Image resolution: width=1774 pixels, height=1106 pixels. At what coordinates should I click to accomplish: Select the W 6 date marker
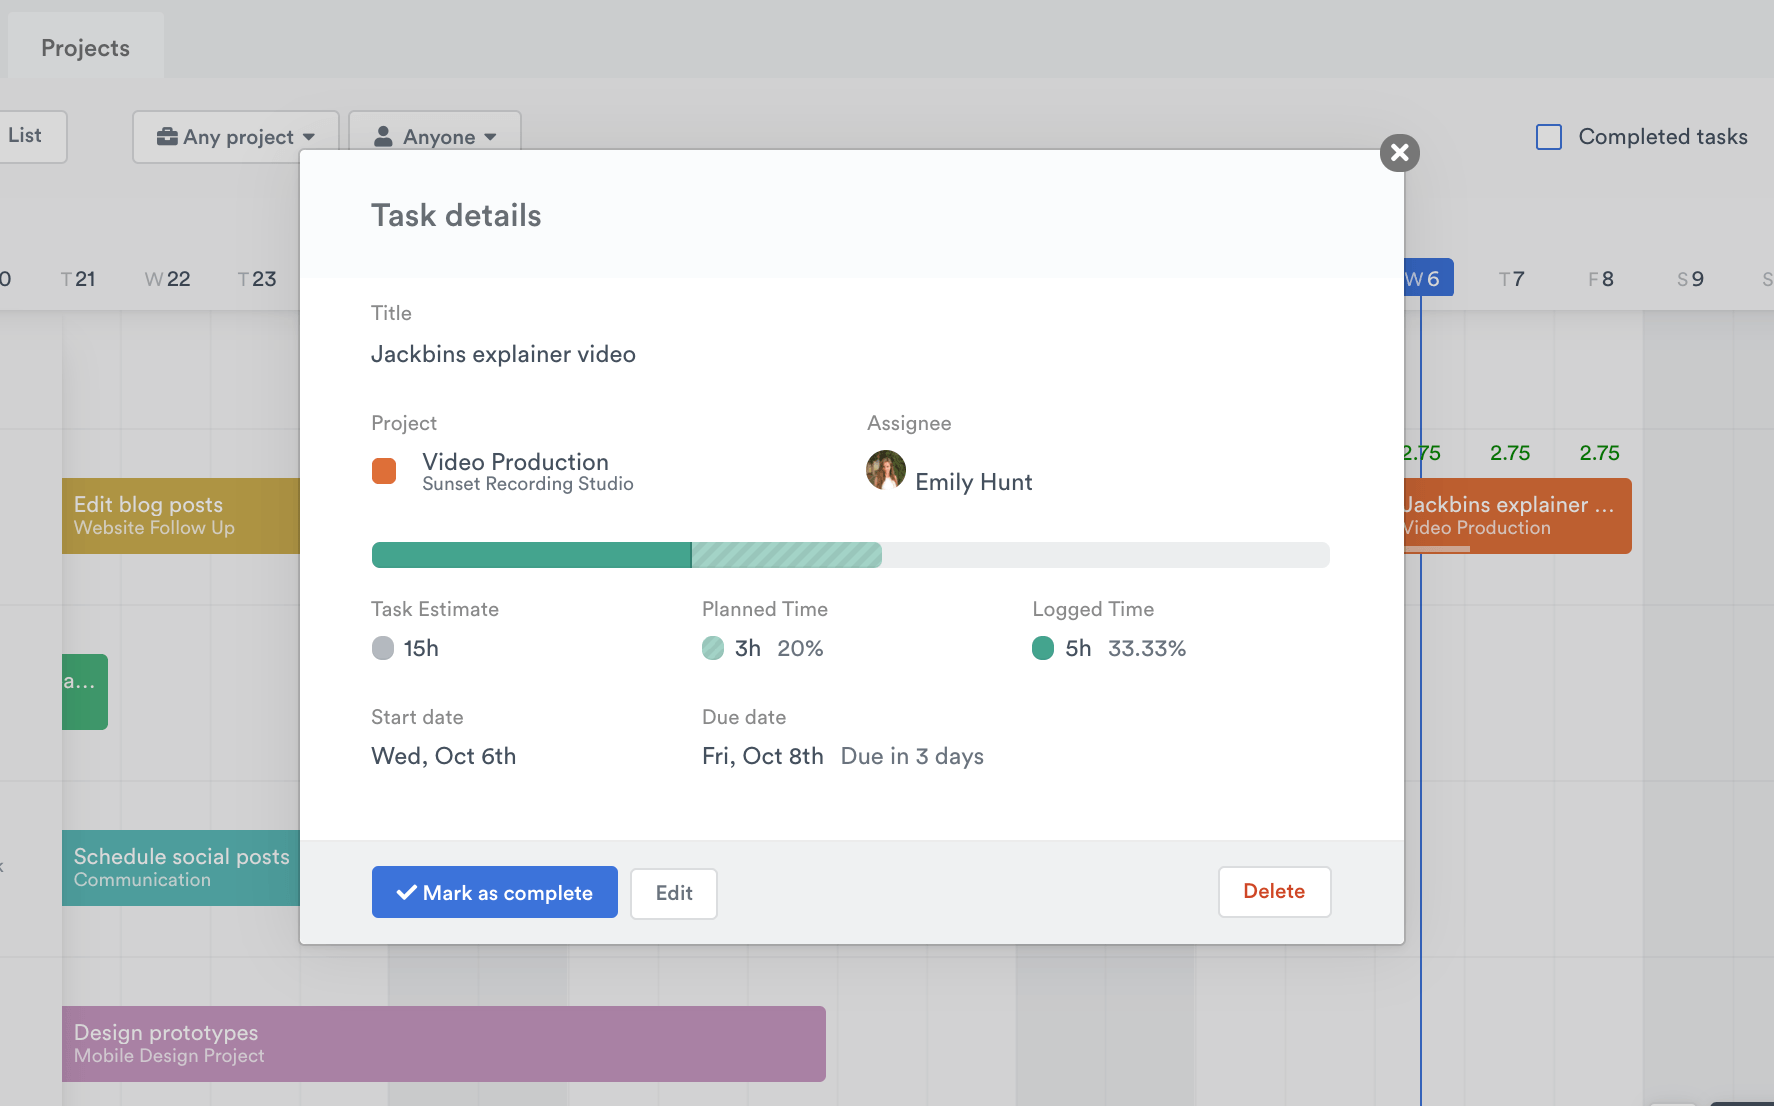click(x=1423, y=279)
